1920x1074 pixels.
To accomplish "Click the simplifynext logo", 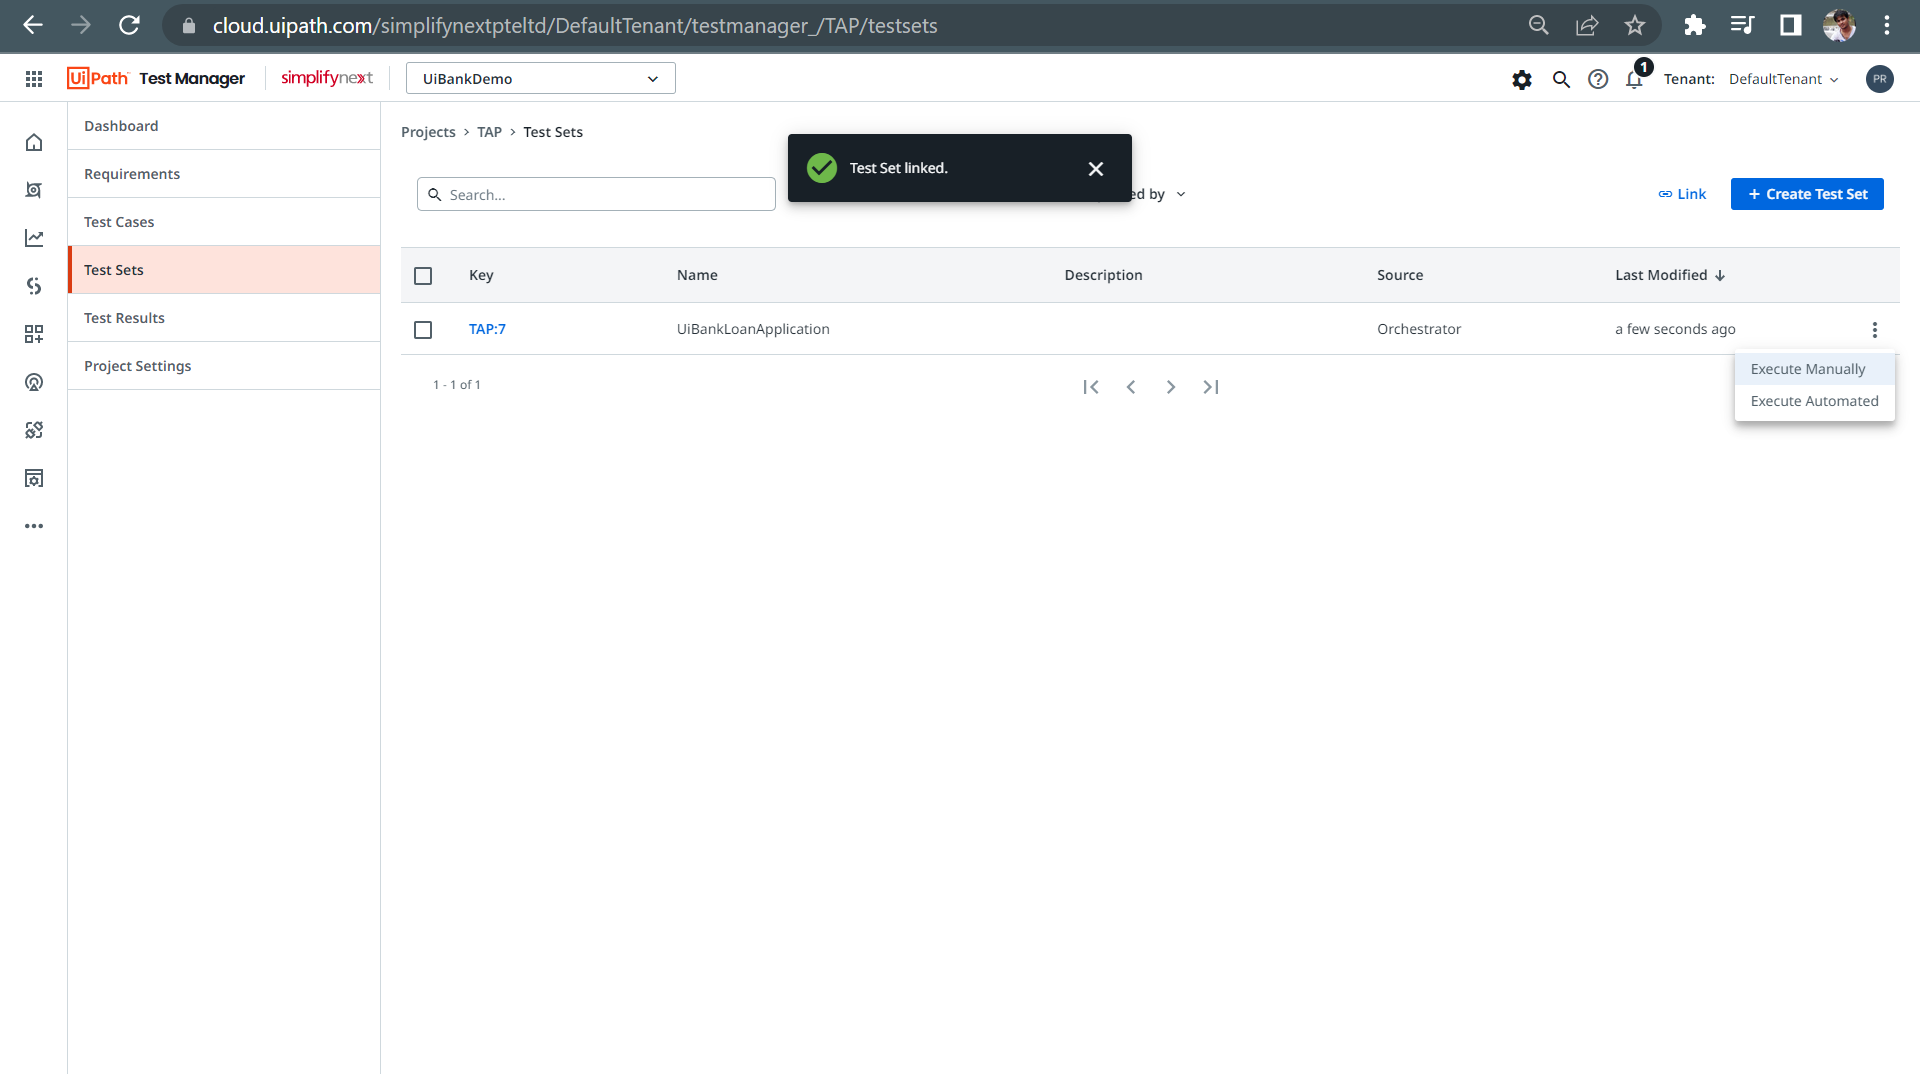I will (x=327, y=78).
